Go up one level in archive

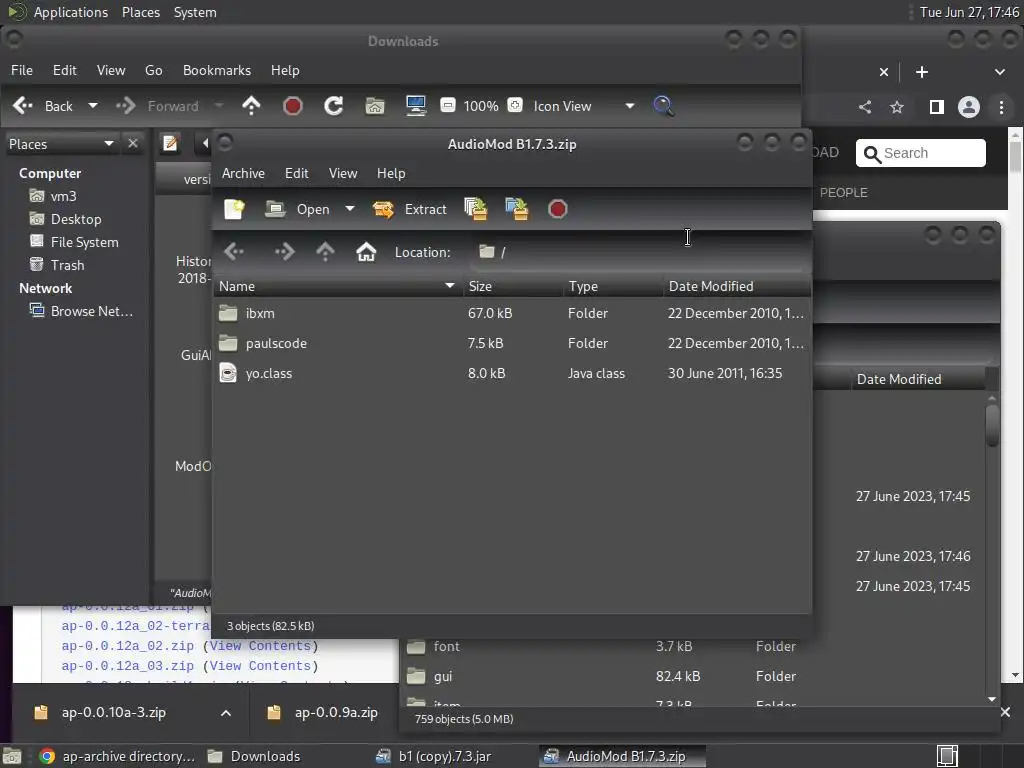[x=325, y=252]
